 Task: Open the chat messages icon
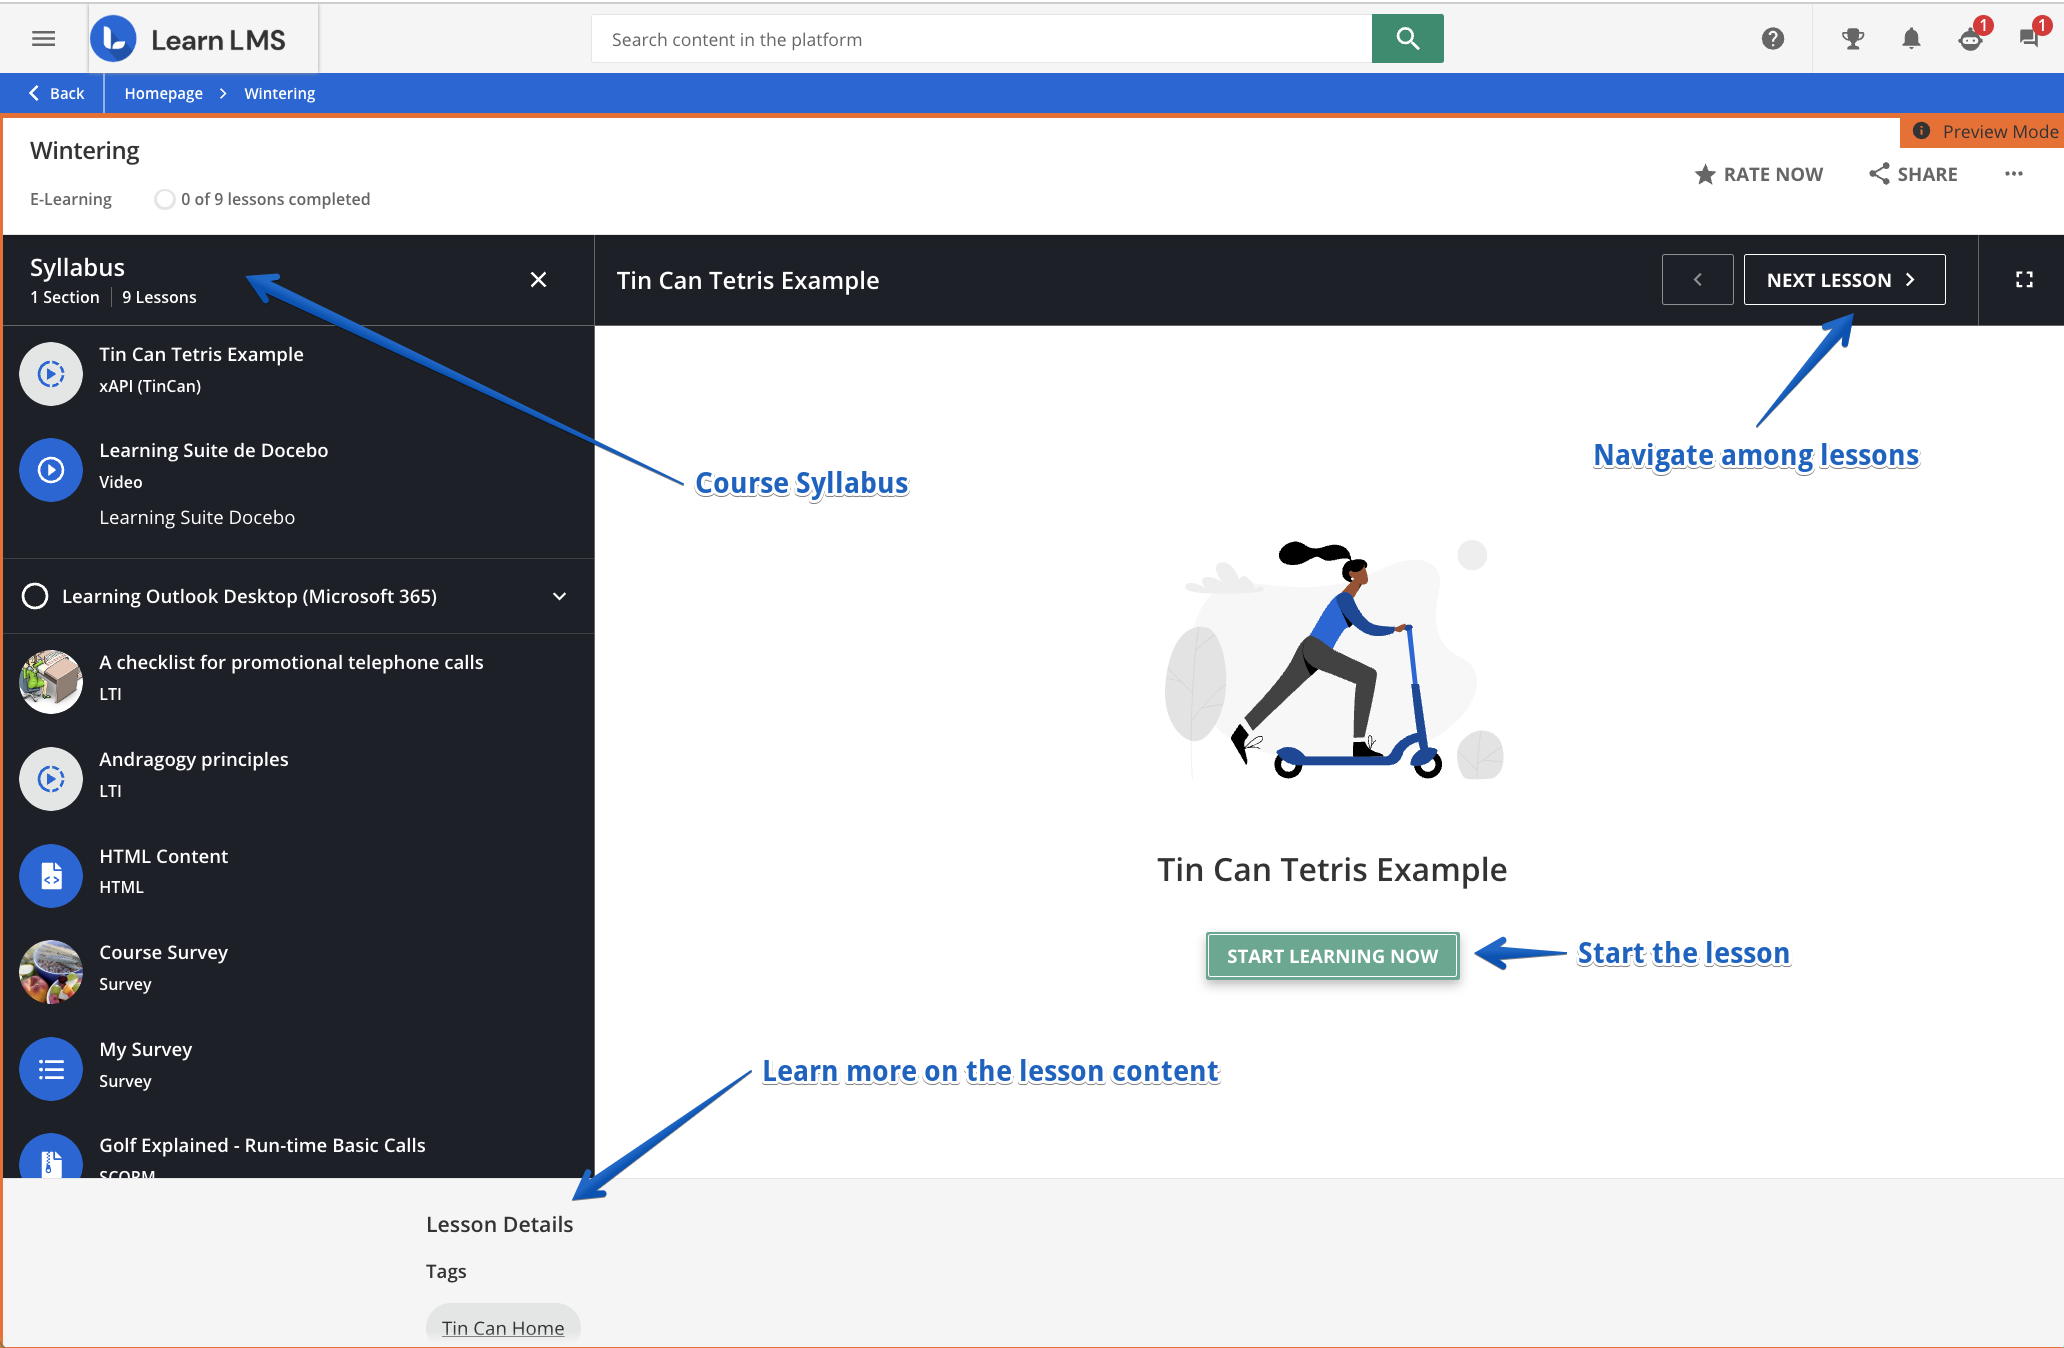click(x=2029, y=39)
